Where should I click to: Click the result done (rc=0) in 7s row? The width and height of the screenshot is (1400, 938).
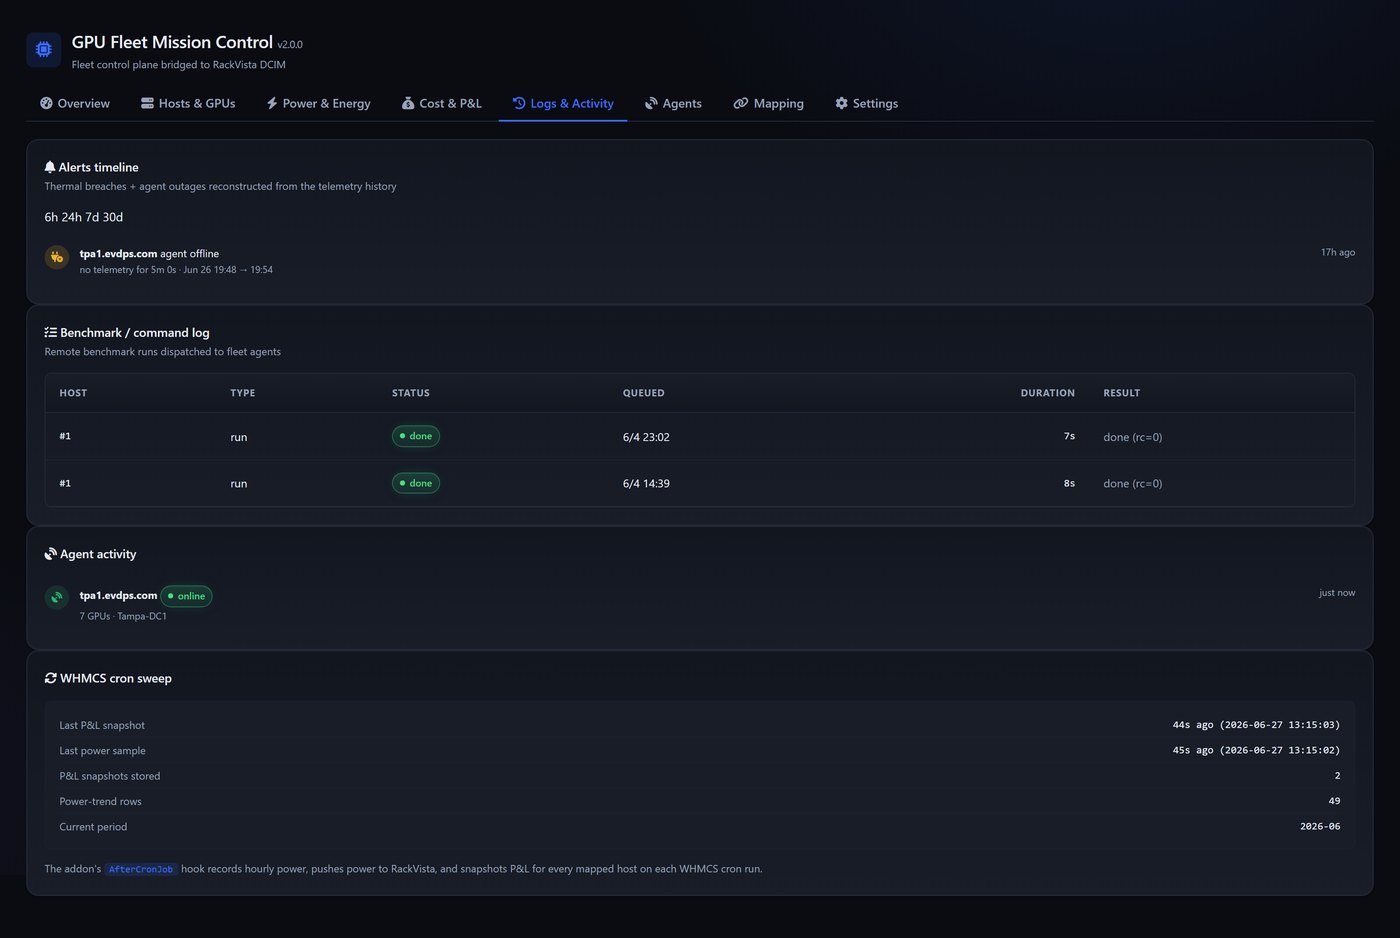pyautogui.click(x=1133, y=437)
